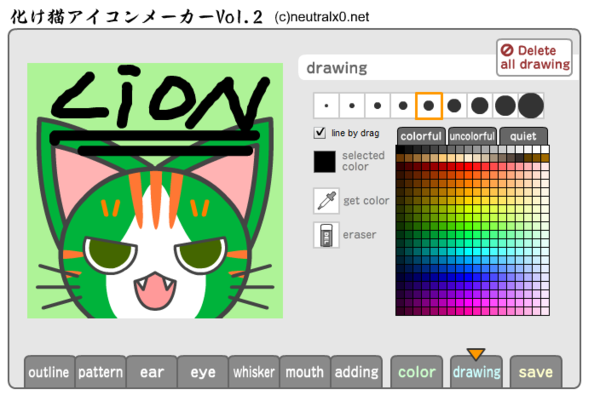The height and width of the screenshot is (401, 600).
Task: Activate the eraser tool icon
Action: click(x=326, y=235)
